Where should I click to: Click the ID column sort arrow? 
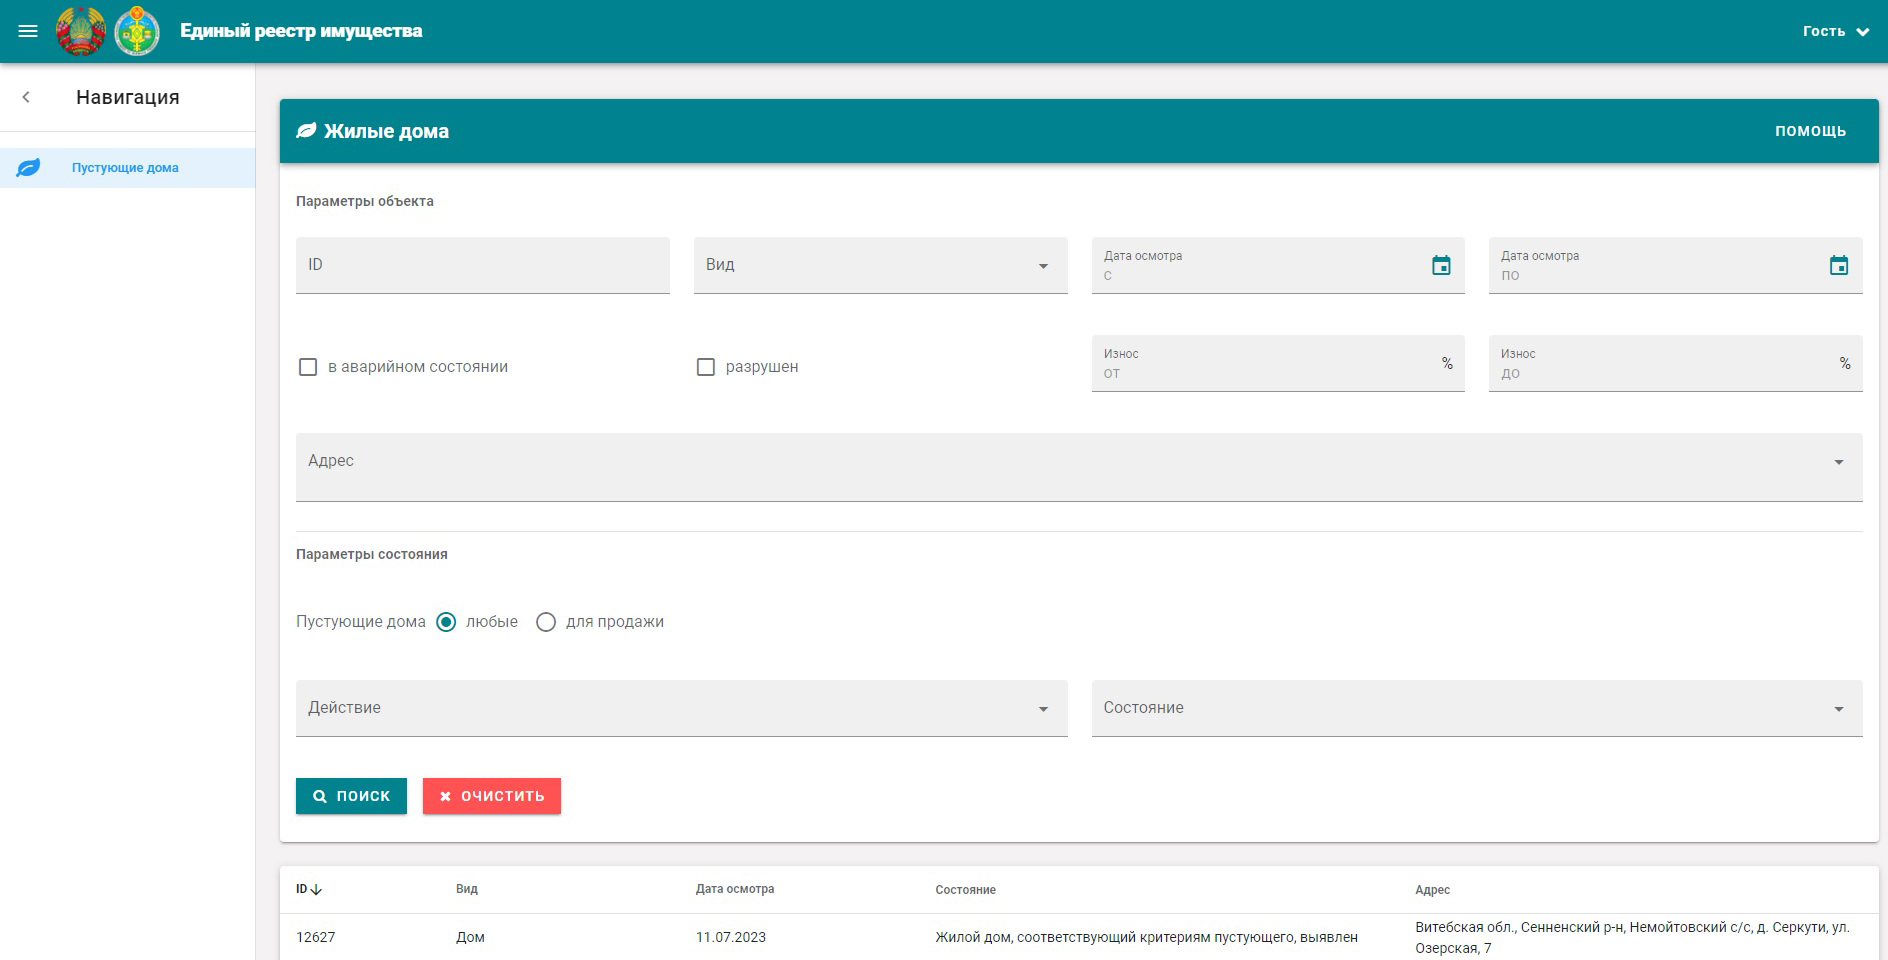coord(316,889)
